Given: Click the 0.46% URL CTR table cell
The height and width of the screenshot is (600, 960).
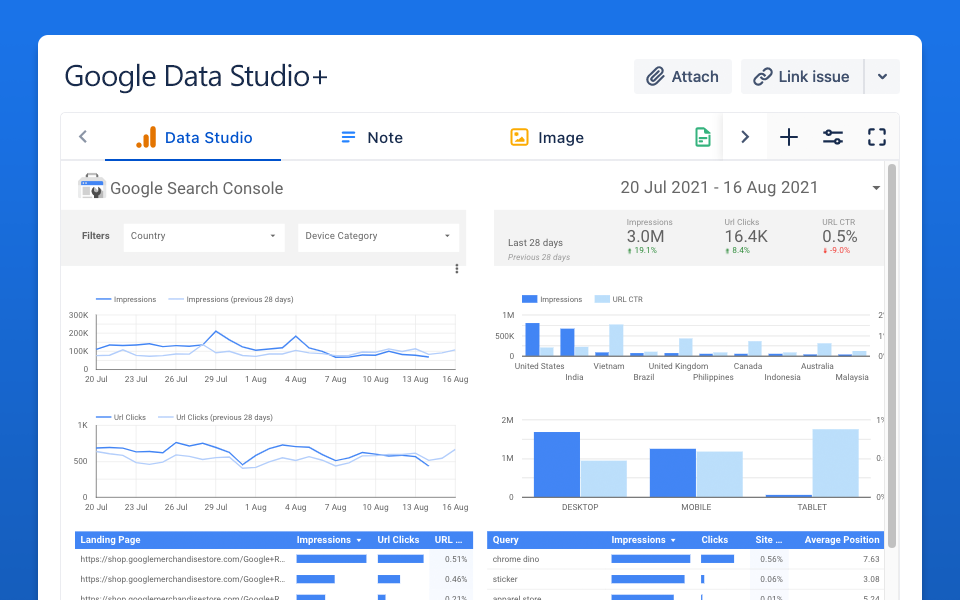Looking at the screenshot, I should tap(456, 579).
